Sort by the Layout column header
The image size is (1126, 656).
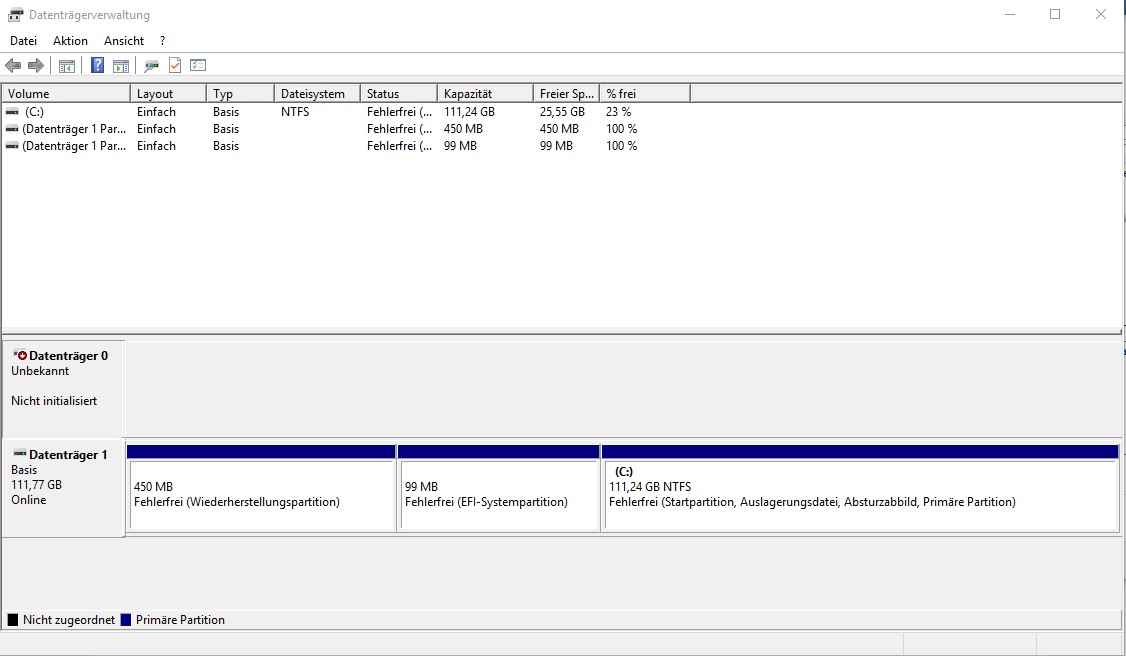pos(168,93)
